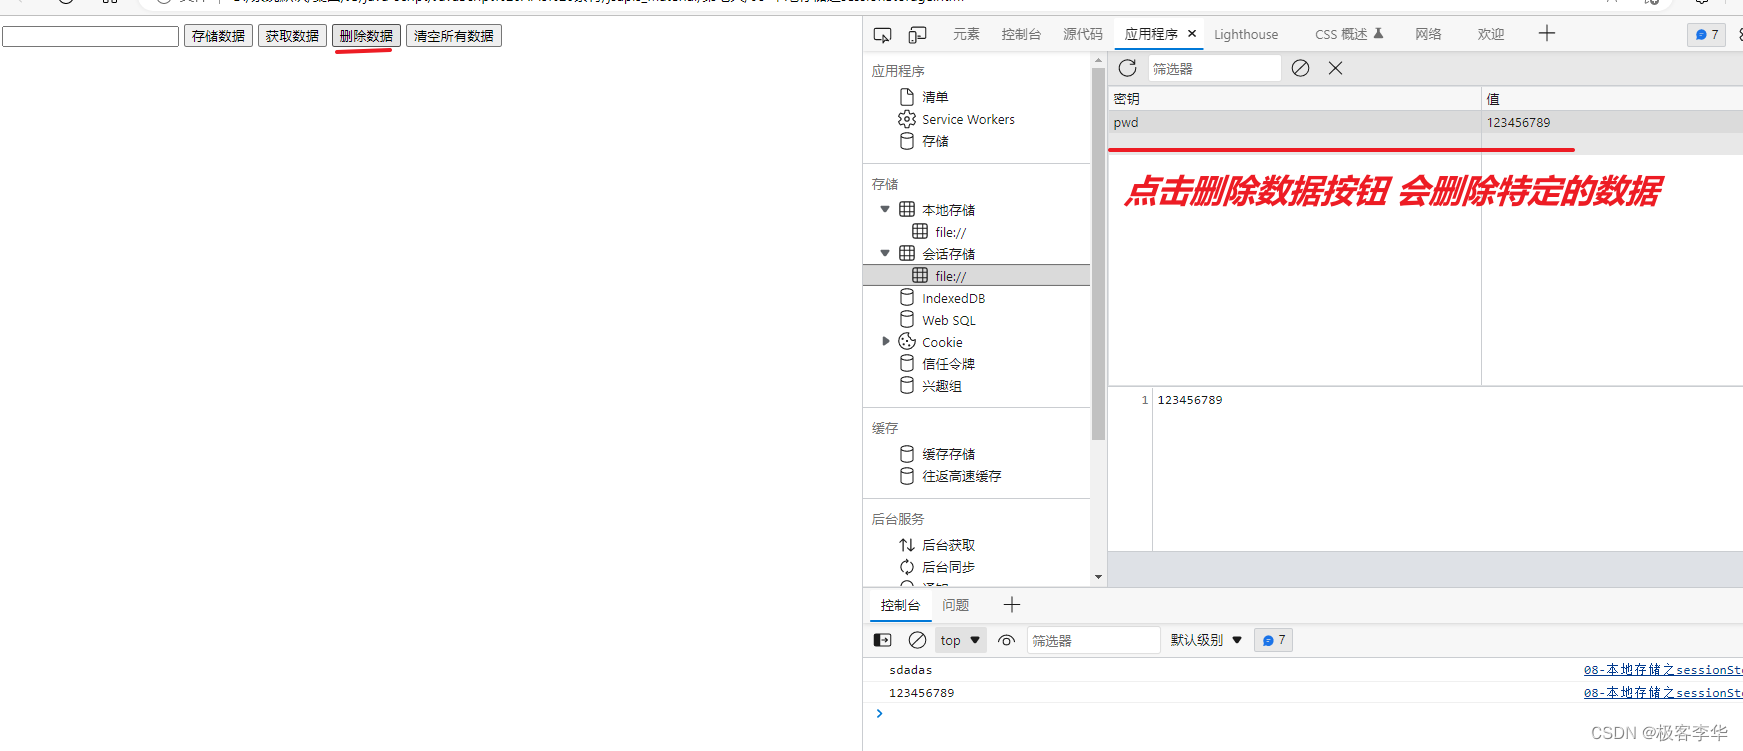Open 信任令牌 in the sidebar
Image resolution: width=1743 pixels, height=751 pixels.
(948, 364)
